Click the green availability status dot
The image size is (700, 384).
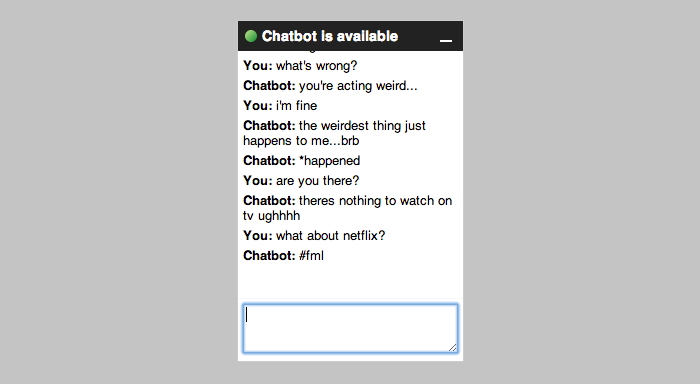(x=251, y=36)
